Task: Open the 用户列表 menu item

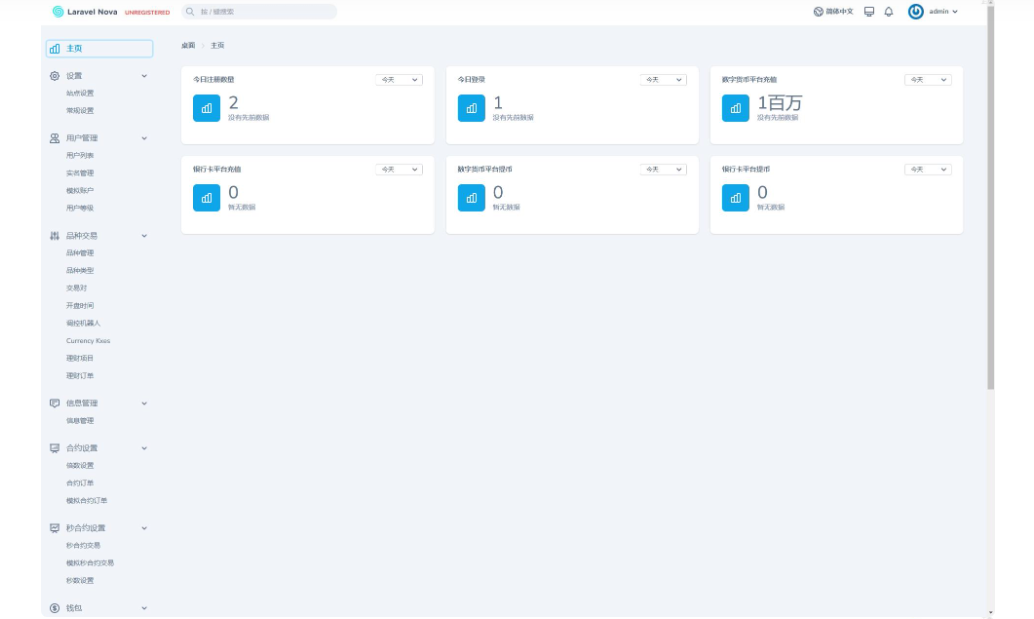Action: click(80, 156)
